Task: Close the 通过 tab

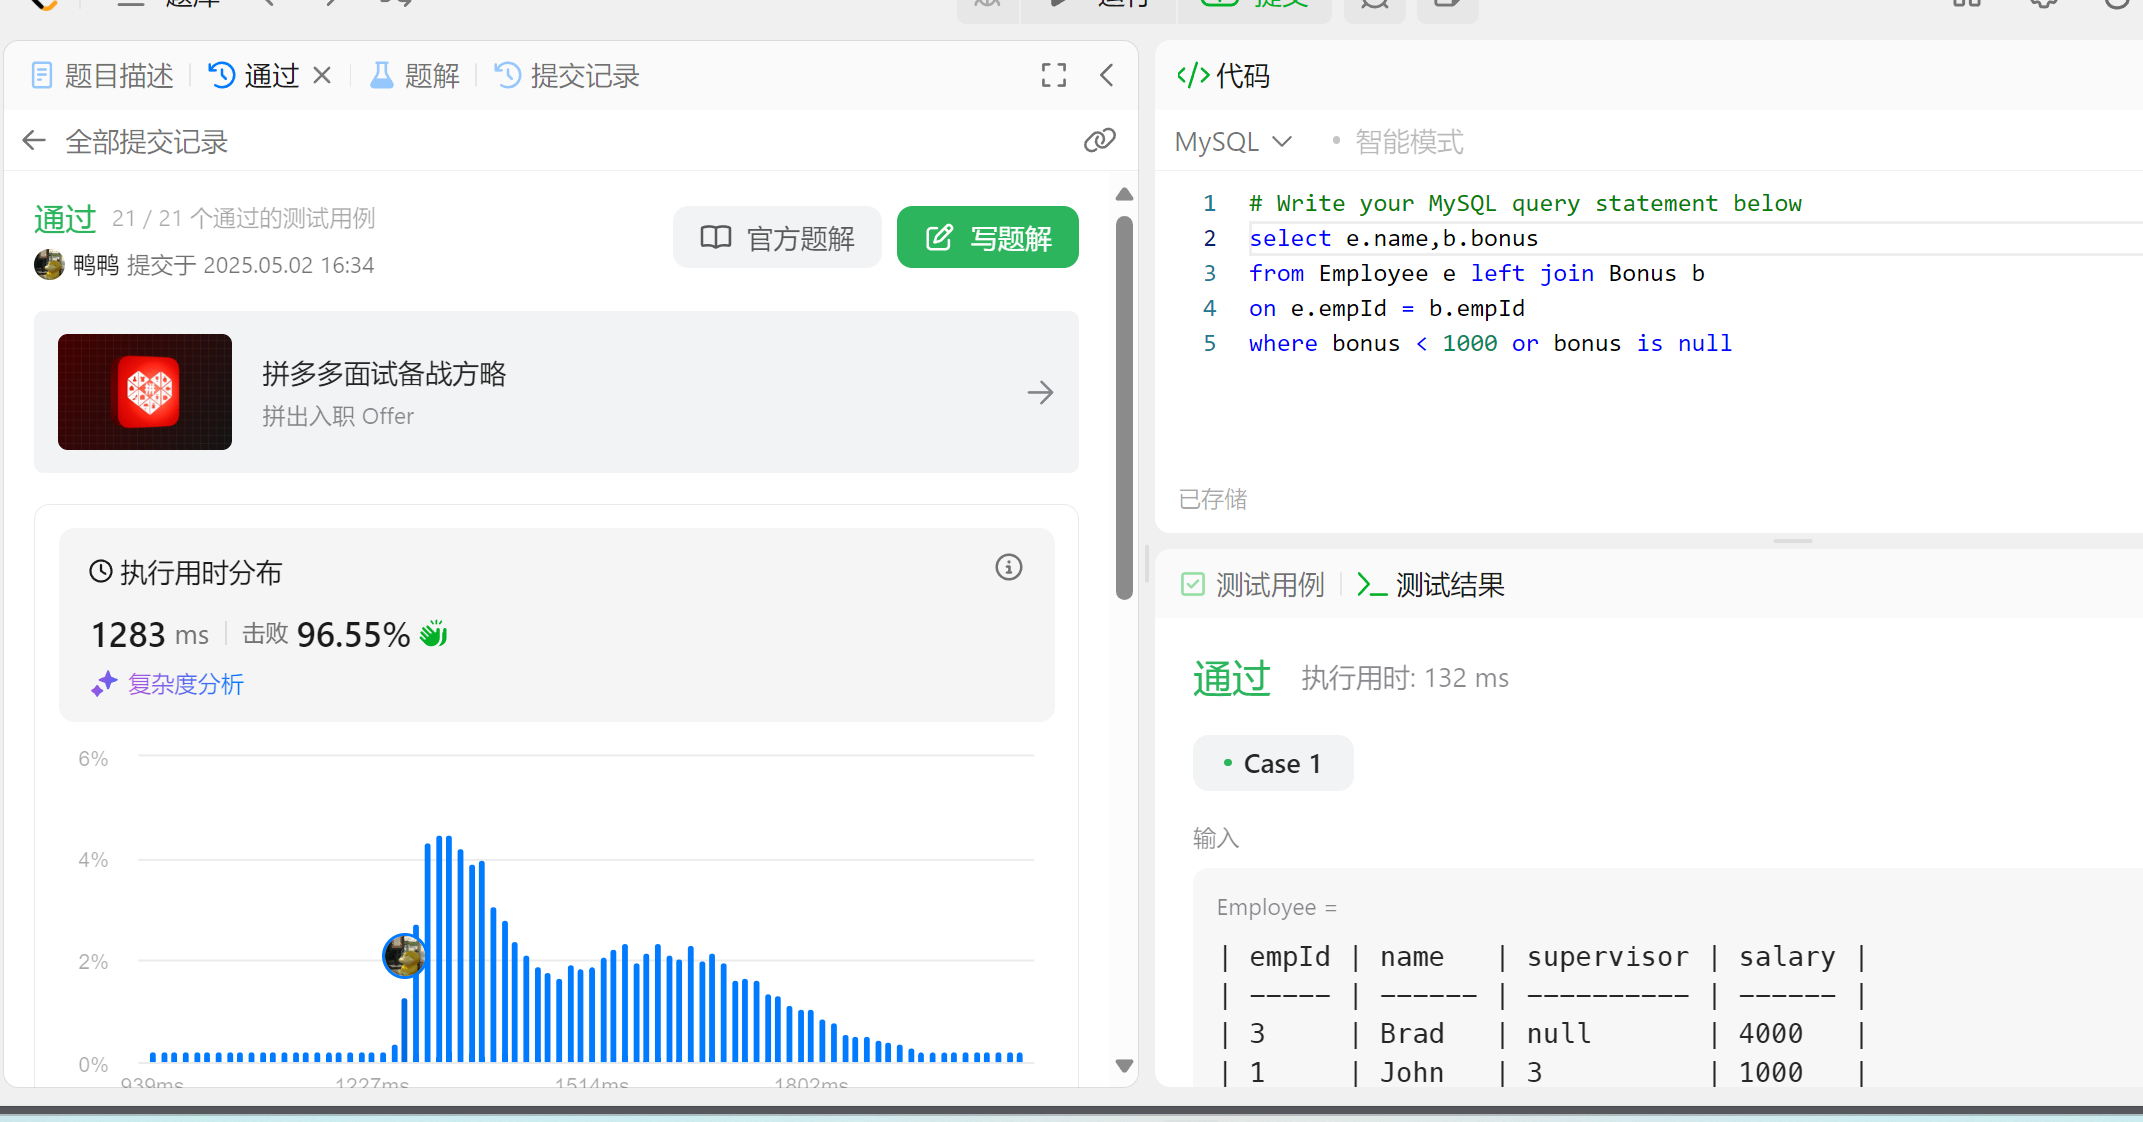Action: tap(322, 75)
